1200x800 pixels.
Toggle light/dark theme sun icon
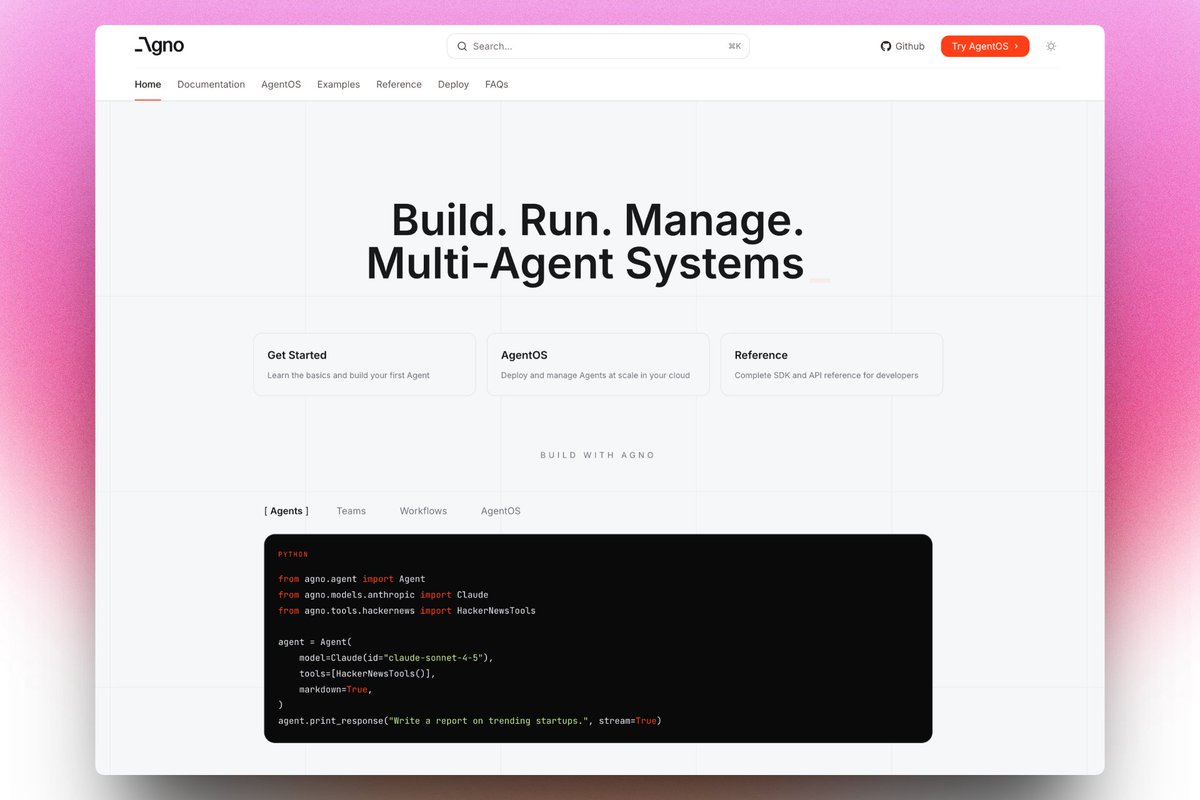(1050, 46)
